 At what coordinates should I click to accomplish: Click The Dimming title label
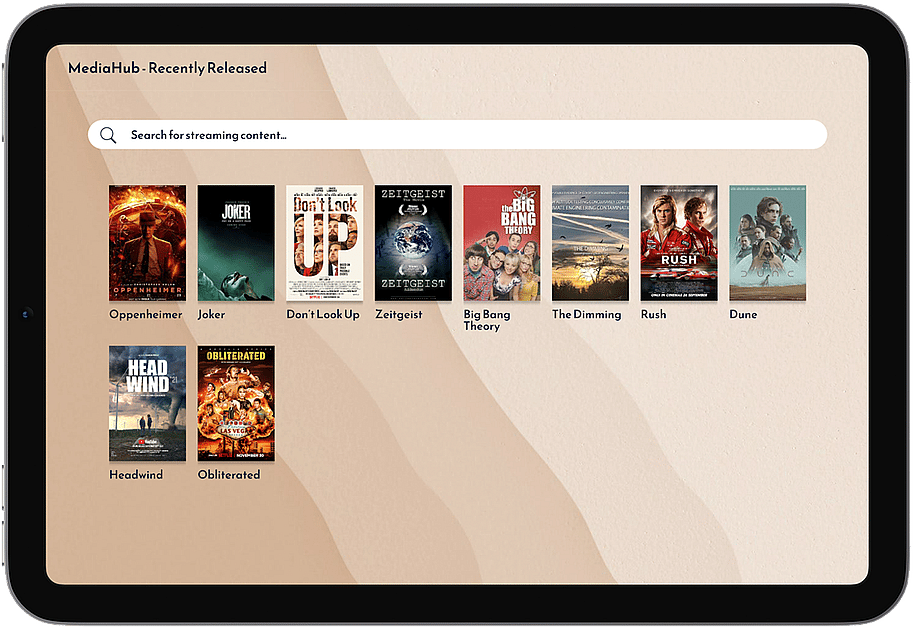(x=586, y=314)
